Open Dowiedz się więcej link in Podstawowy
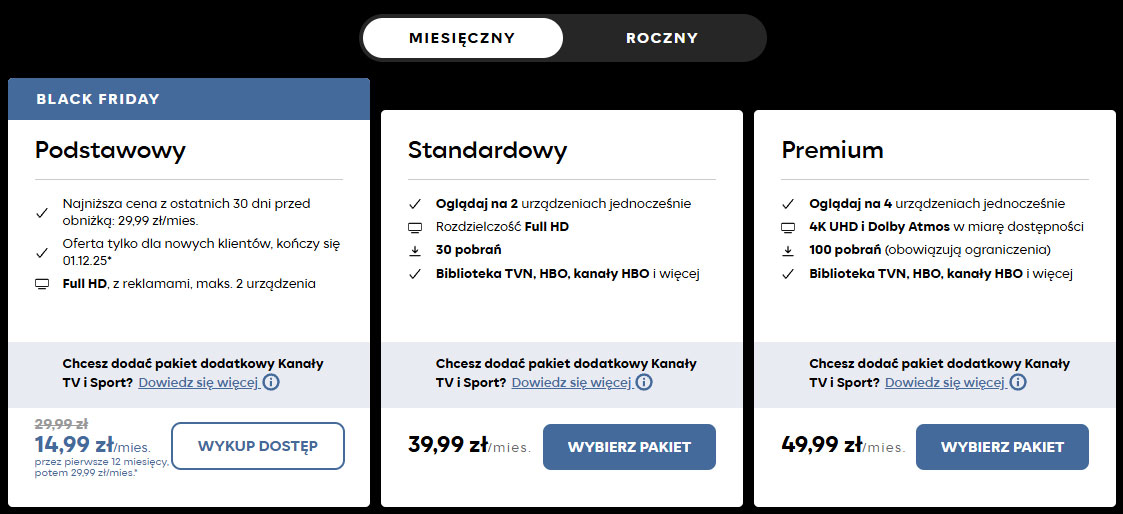 (198, 382)
